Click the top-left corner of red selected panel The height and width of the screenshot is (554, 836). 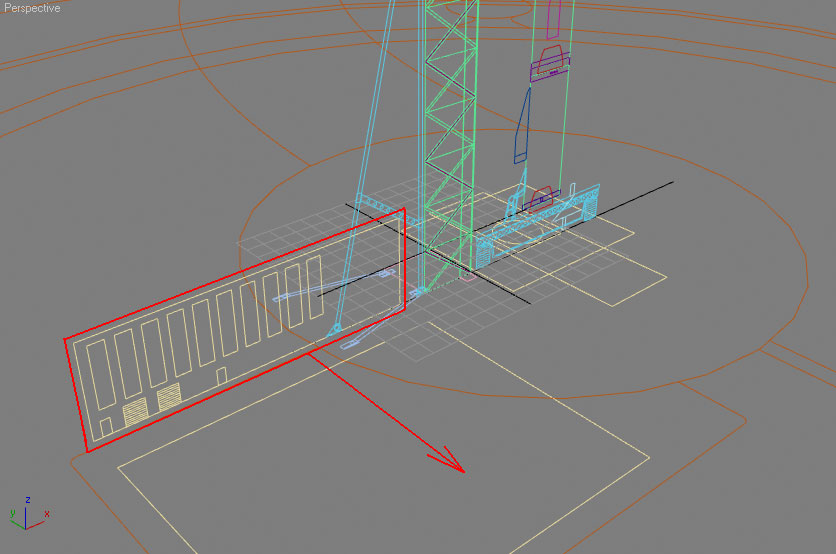[x=66, y=339]
